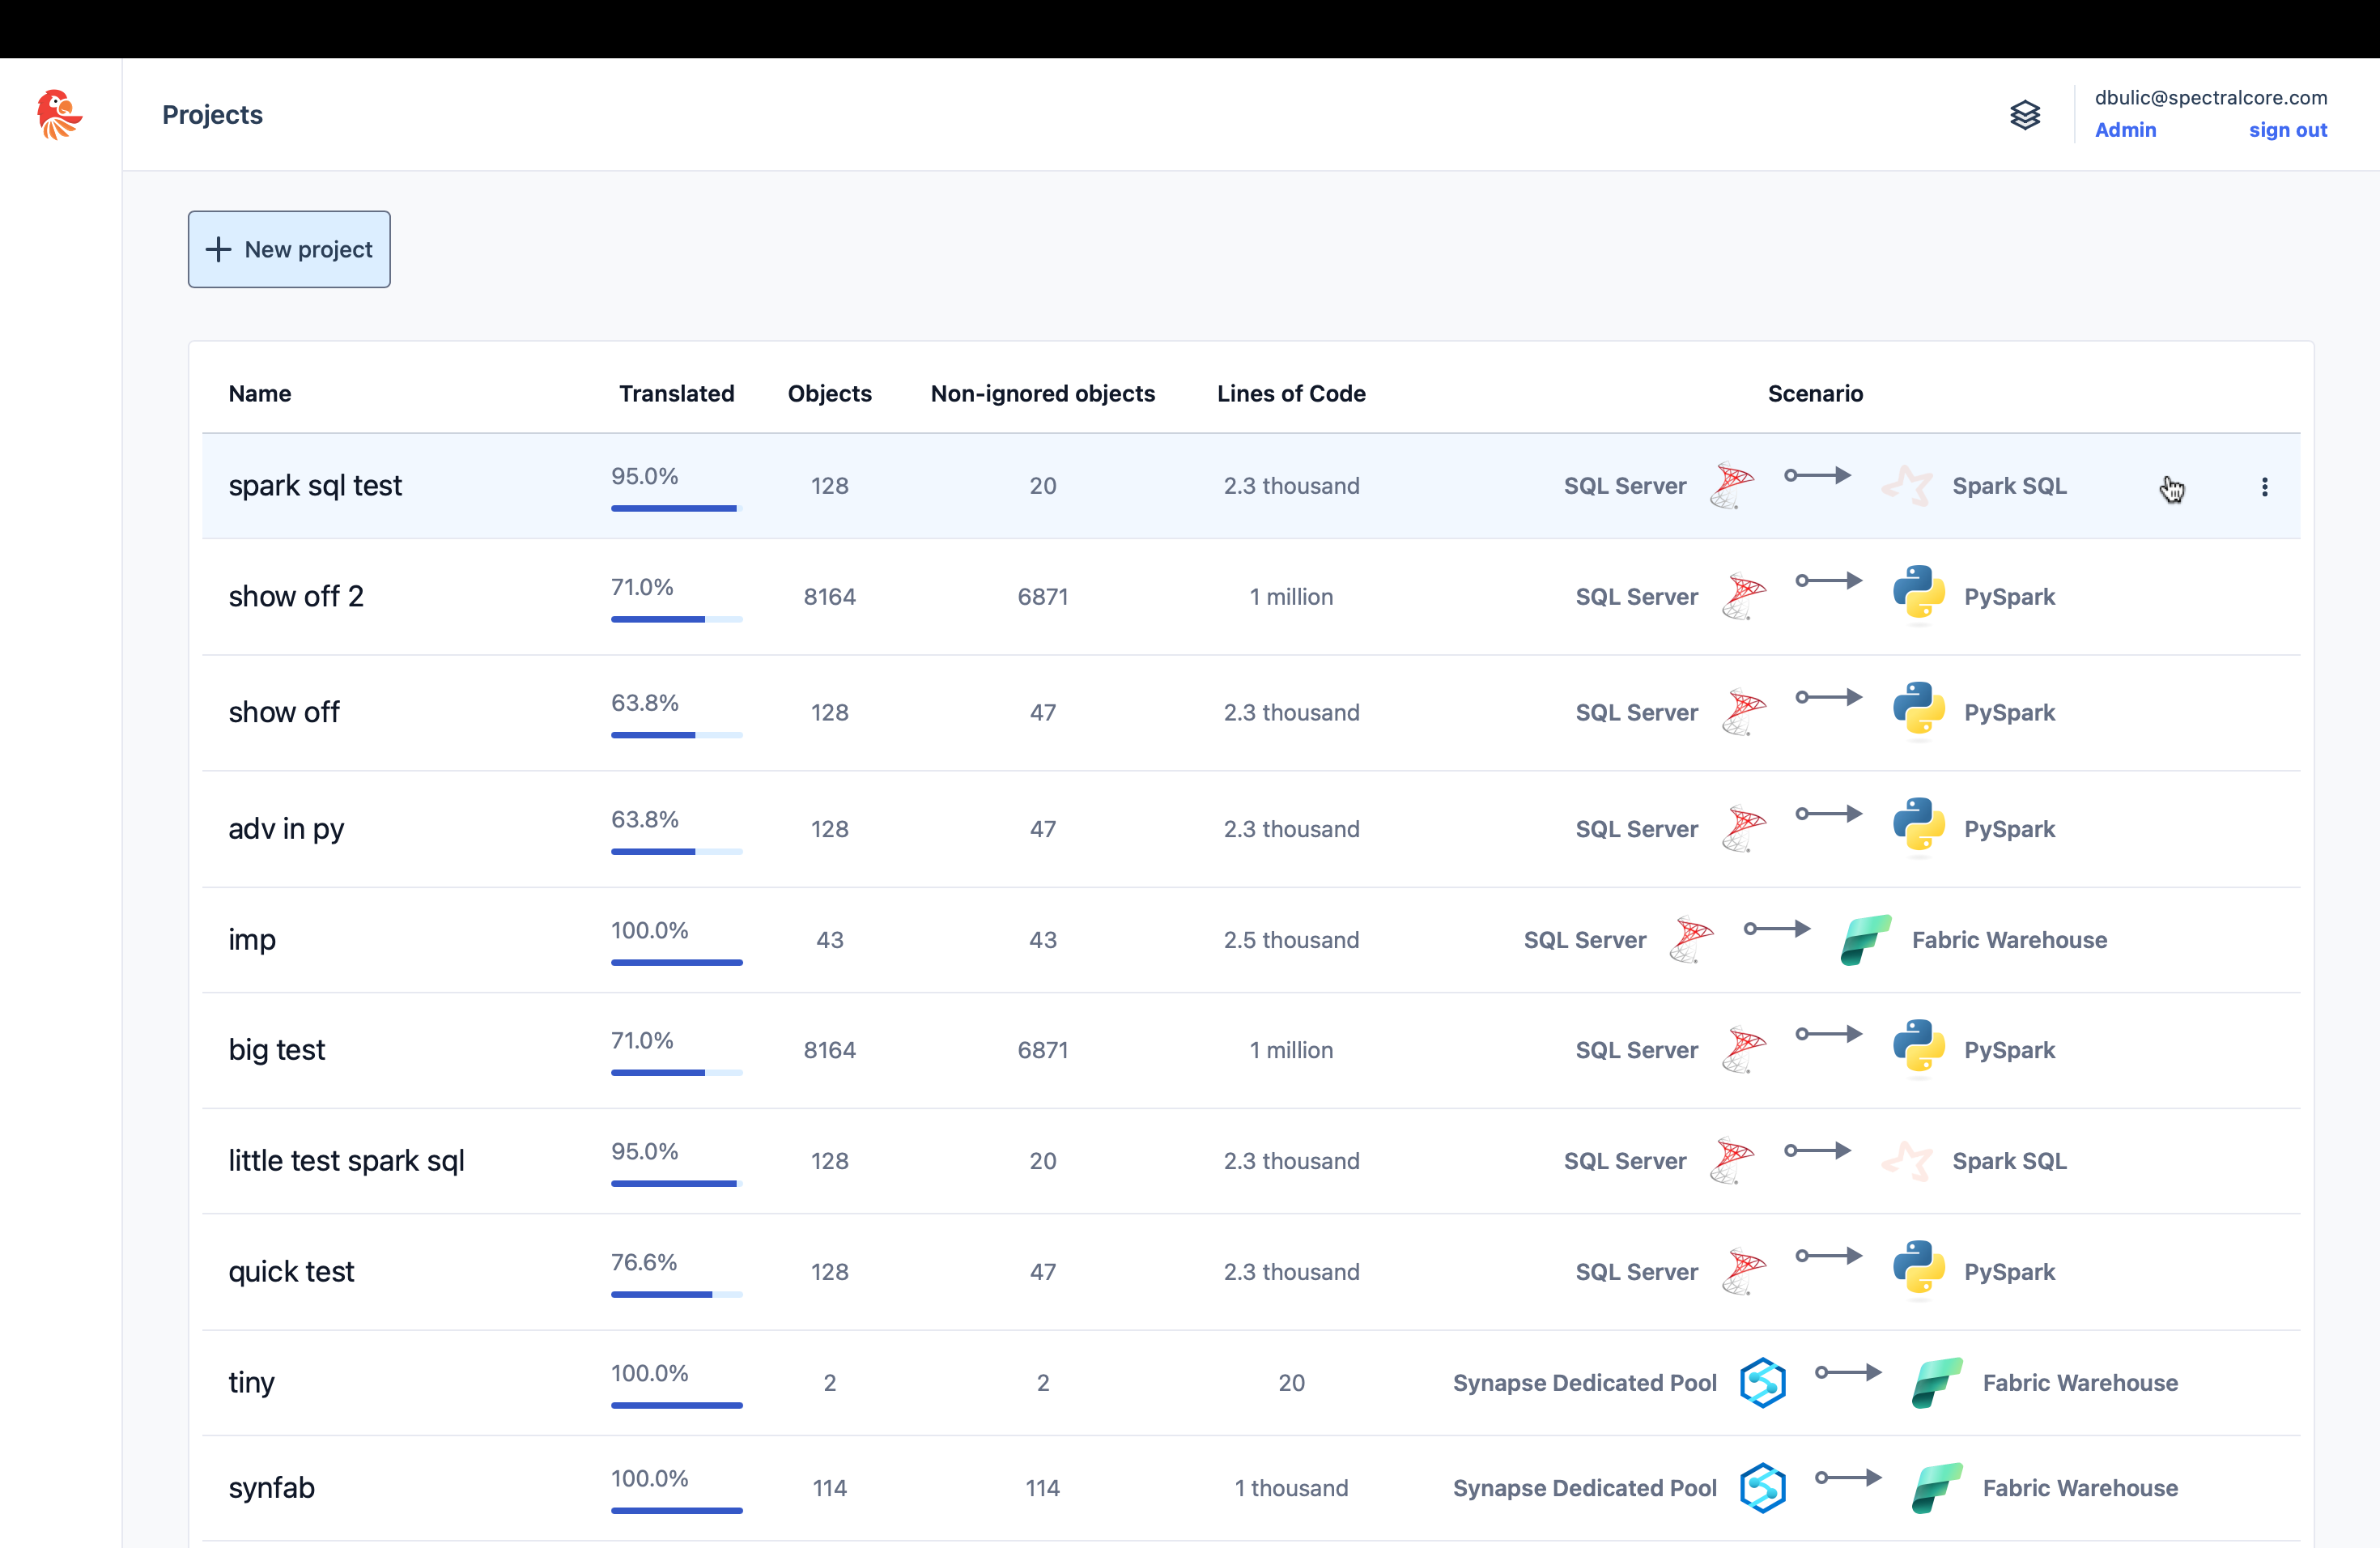Click the sign out link
The height and width of the screenshot is (1548, 2380).
[2287, 130]
